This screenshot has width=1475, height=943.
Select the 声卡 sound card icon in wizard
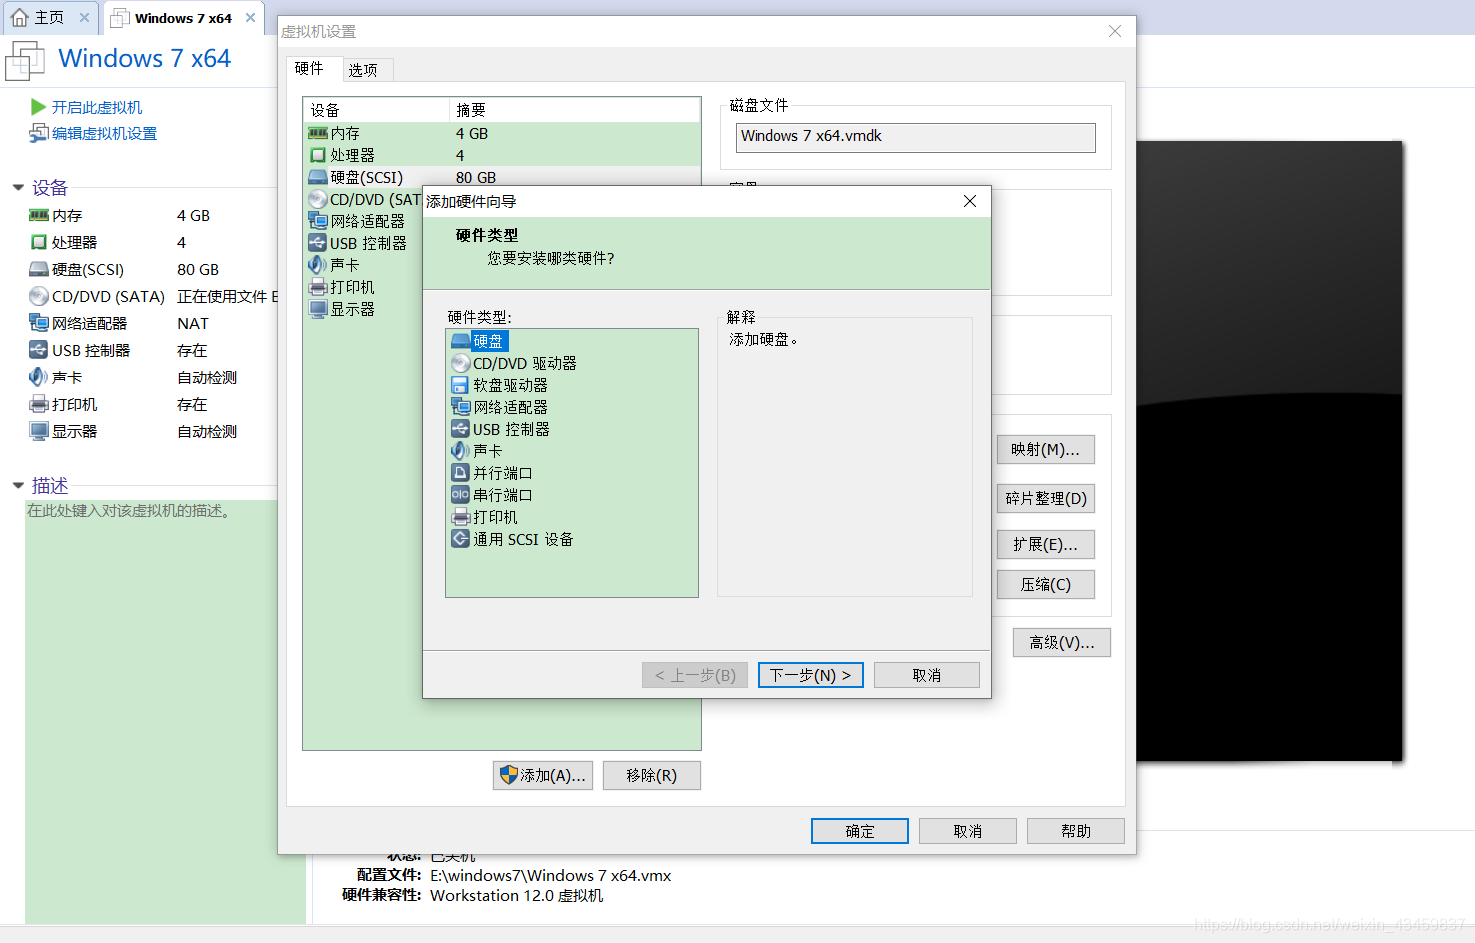point(460,451)
